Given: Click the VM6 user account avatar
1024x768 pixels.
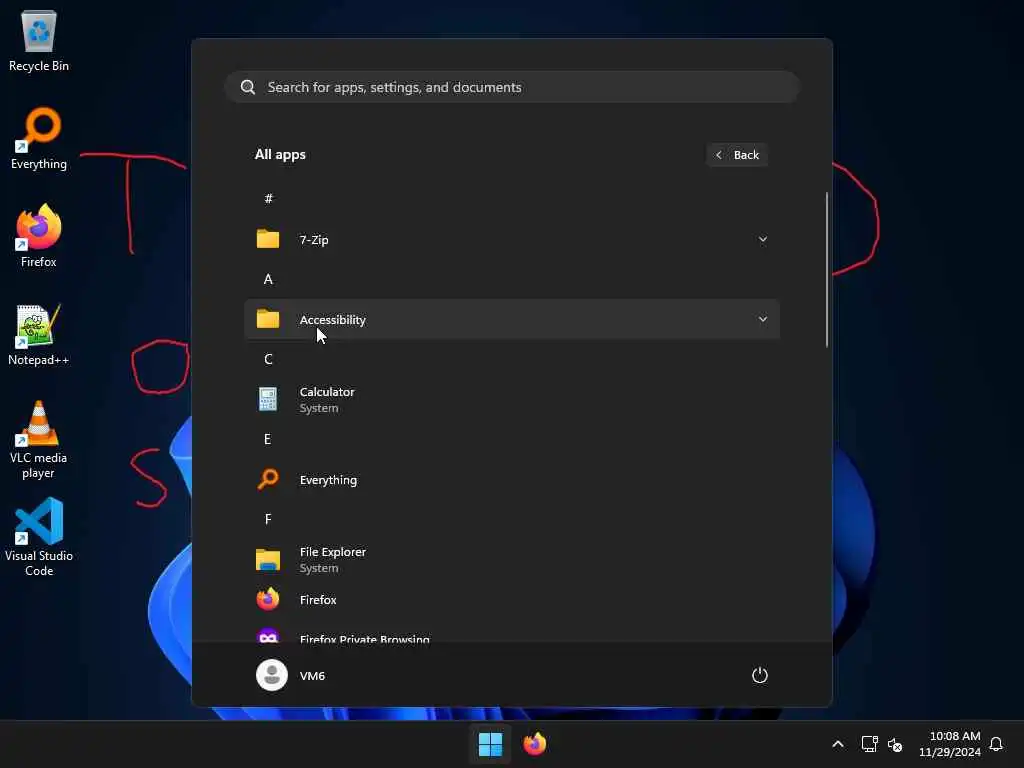Looking at the screenshot, I should [x=272, y=675].
